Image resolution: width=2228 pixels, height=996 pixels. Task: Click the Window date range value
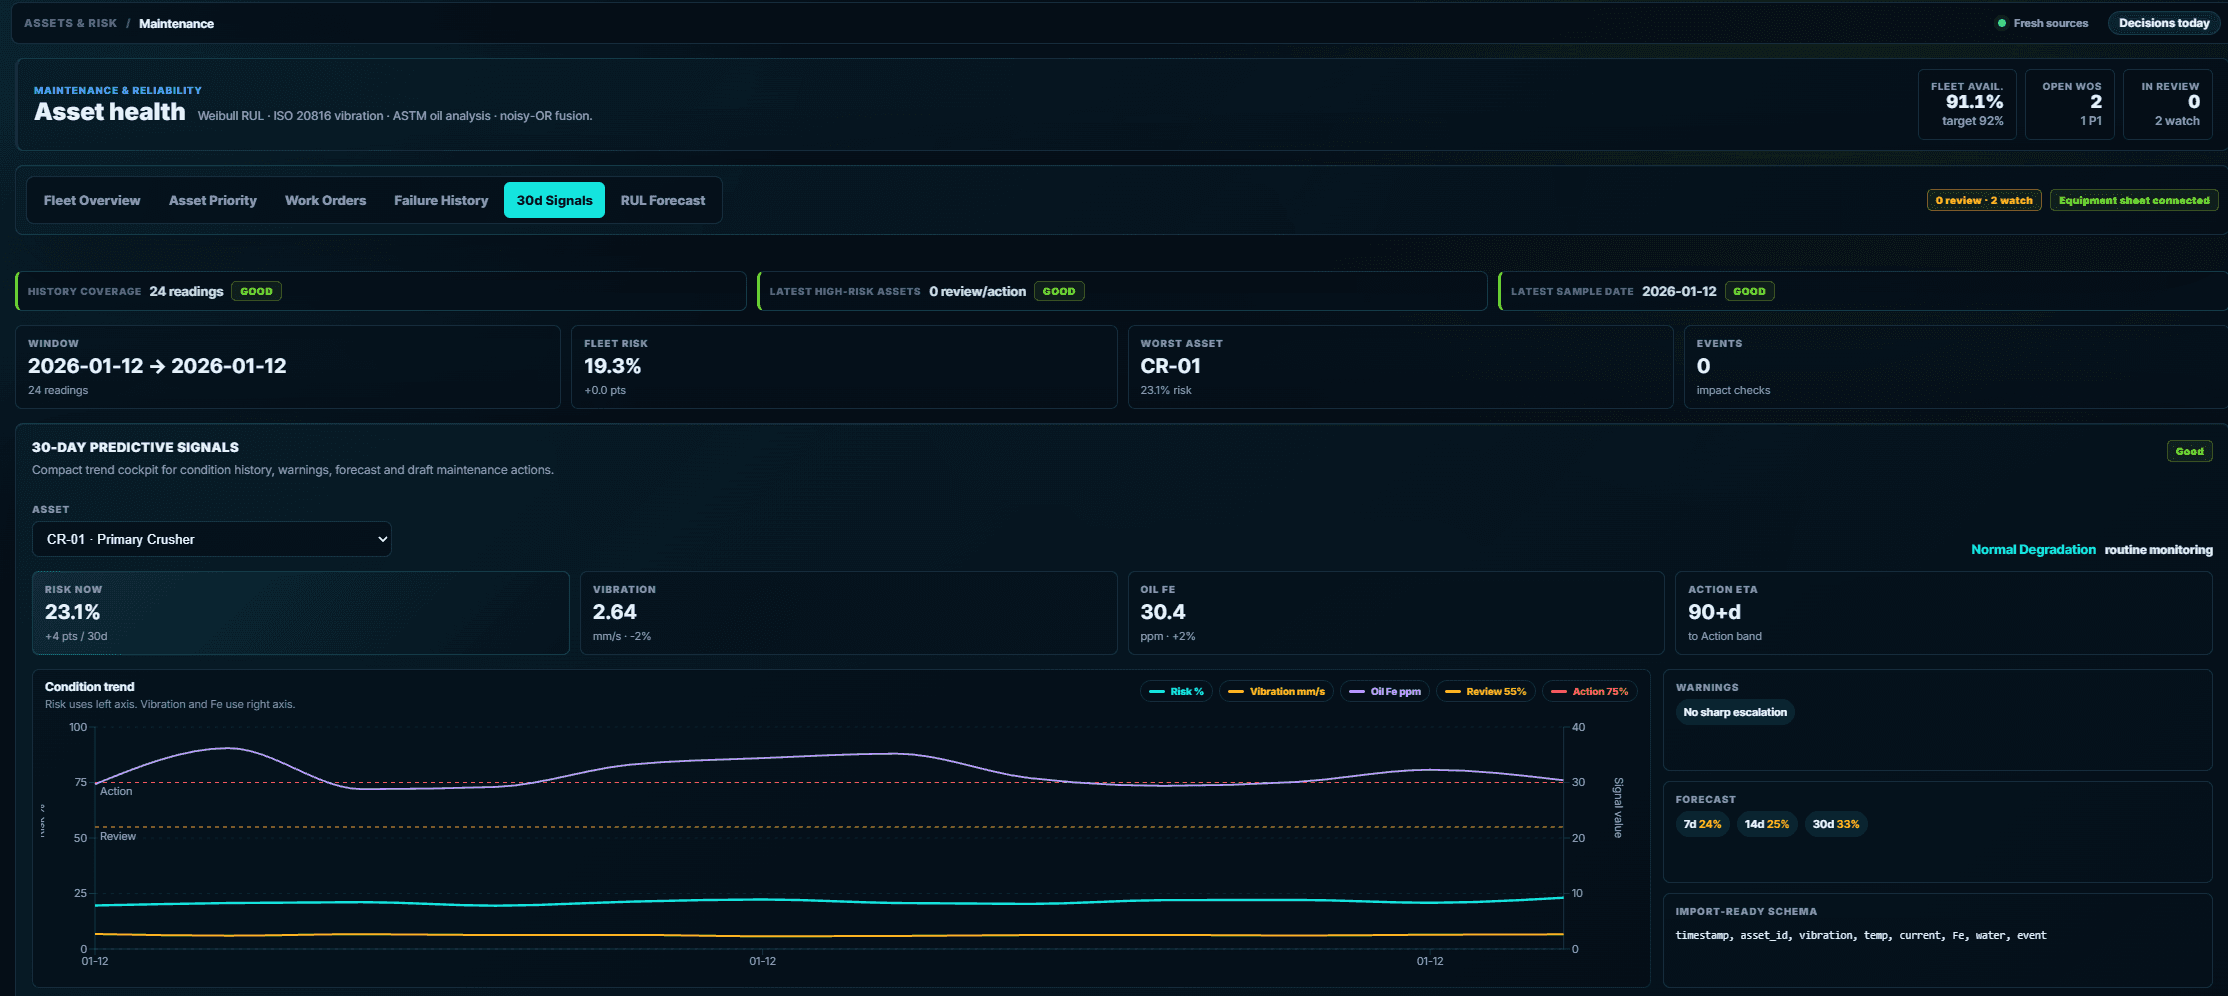pos(157,366)
